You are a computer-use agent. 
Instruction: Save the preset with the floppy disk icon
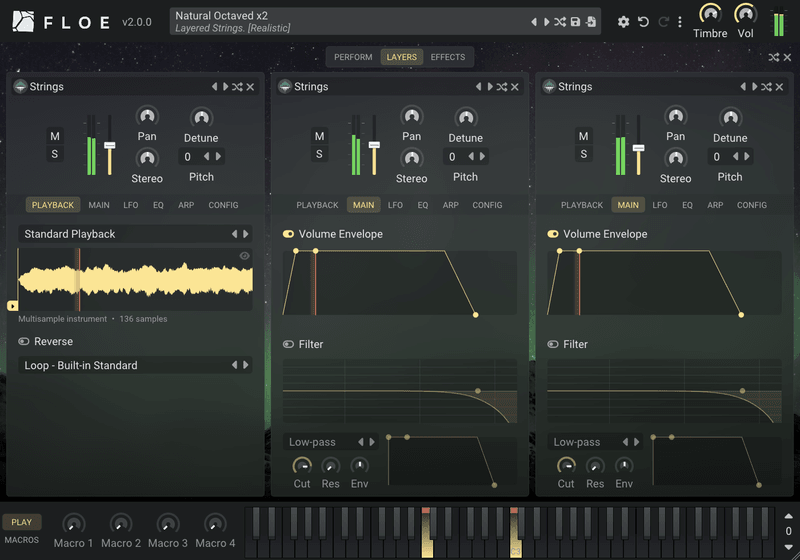(x=575, y=22)
